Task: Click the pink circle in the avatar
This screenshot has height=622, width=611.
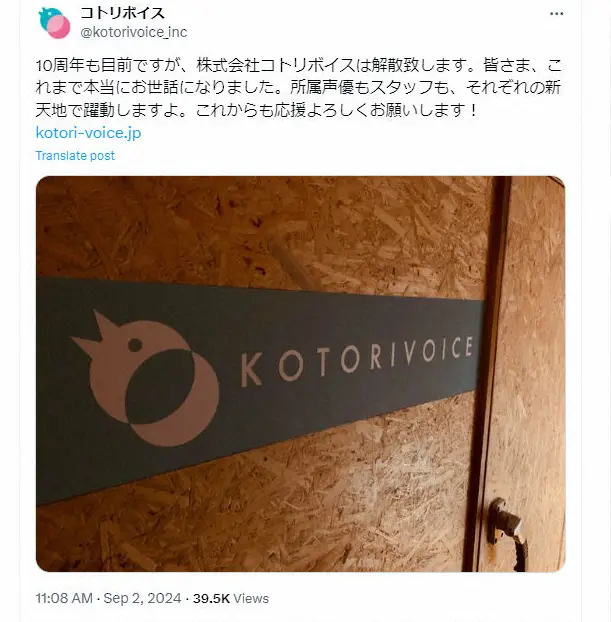Action: (58, 27)
